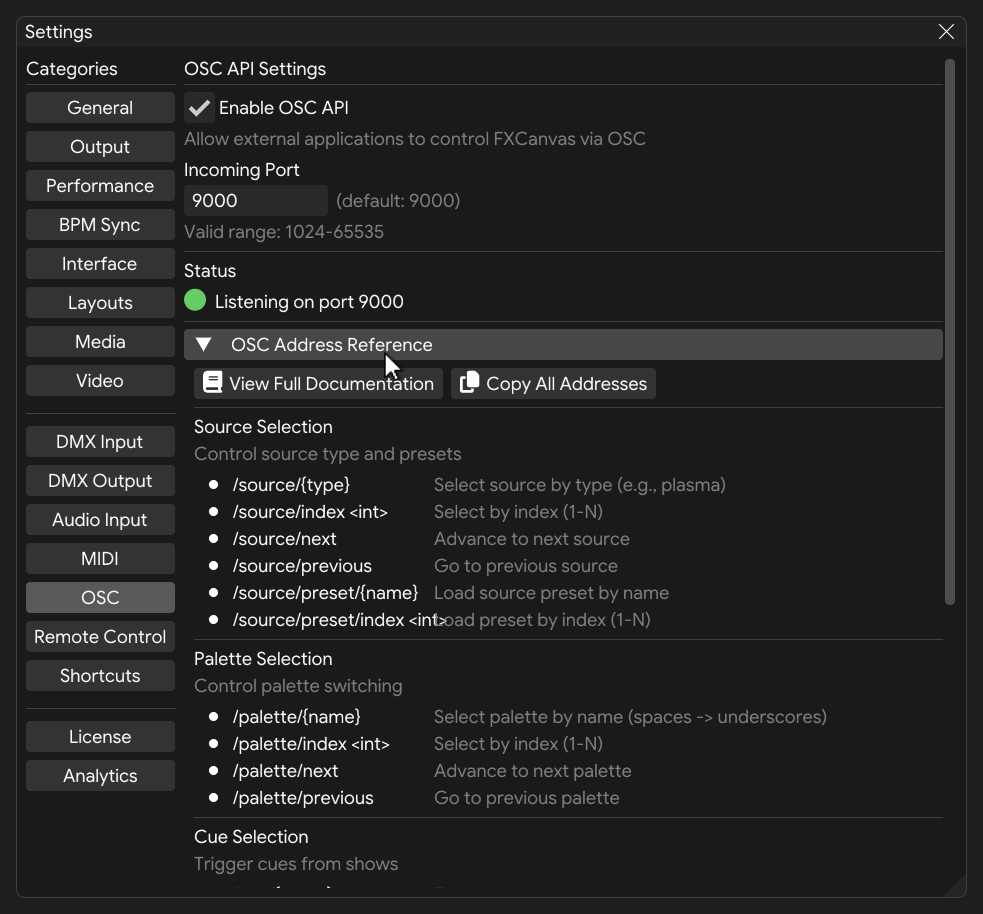Click the (default: 9000) label

[x=398, y=201]
